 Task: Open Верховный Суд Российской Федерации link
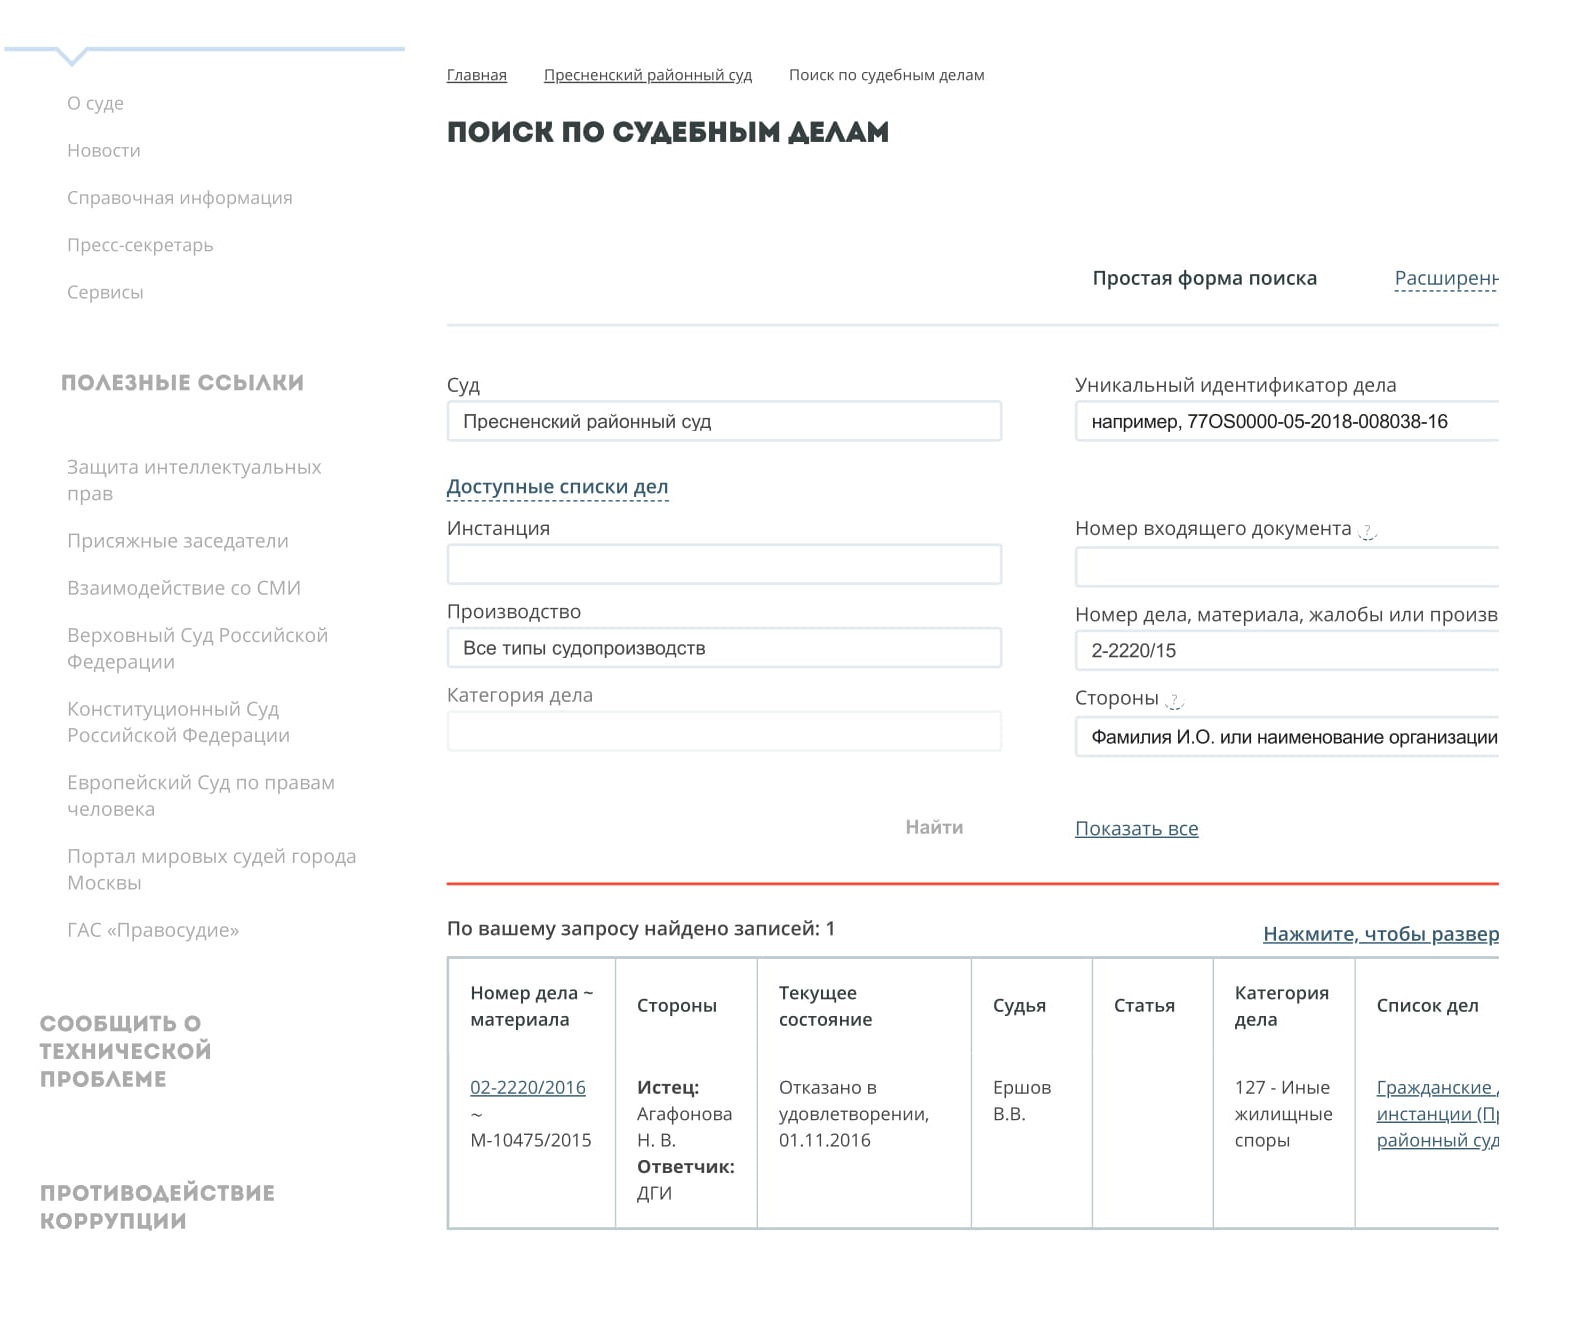(197, 648)
